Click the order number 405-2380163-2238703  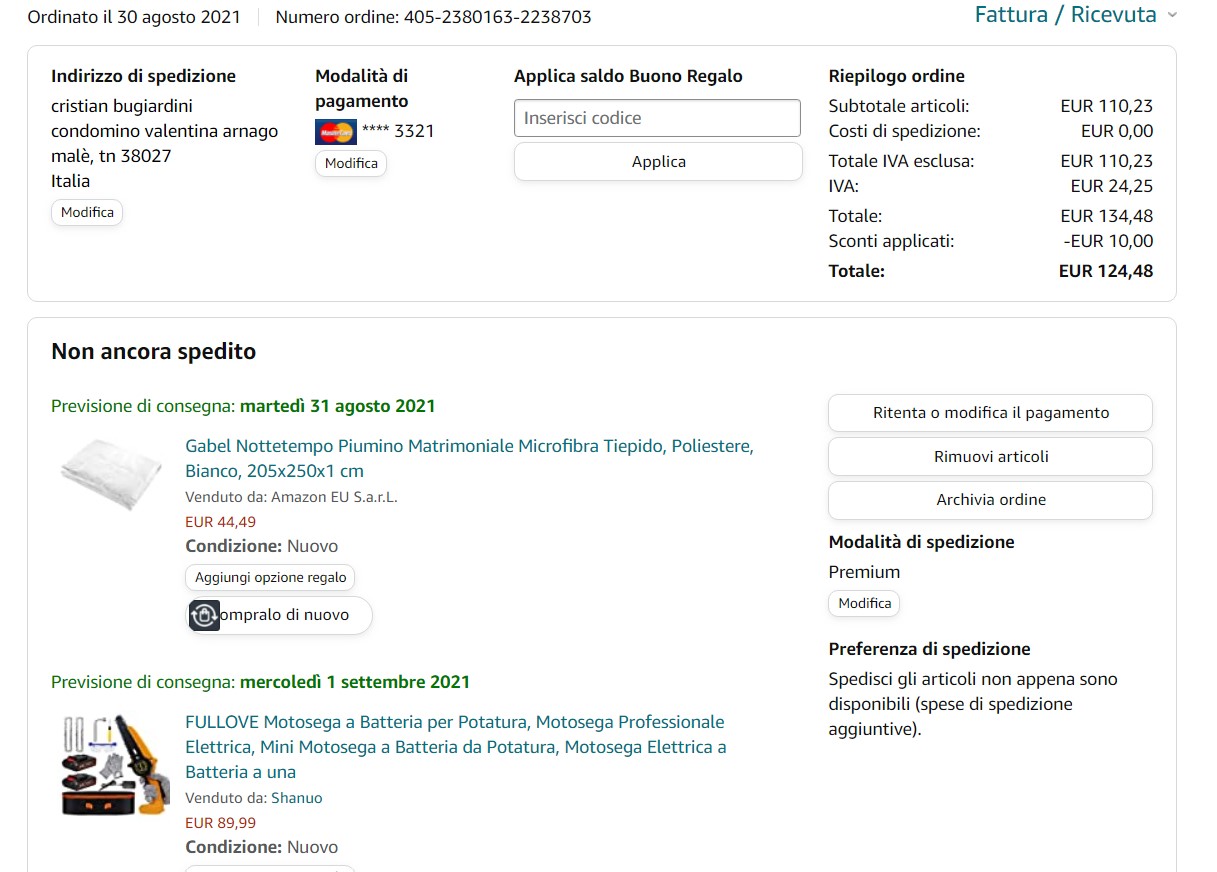point(497,17)
